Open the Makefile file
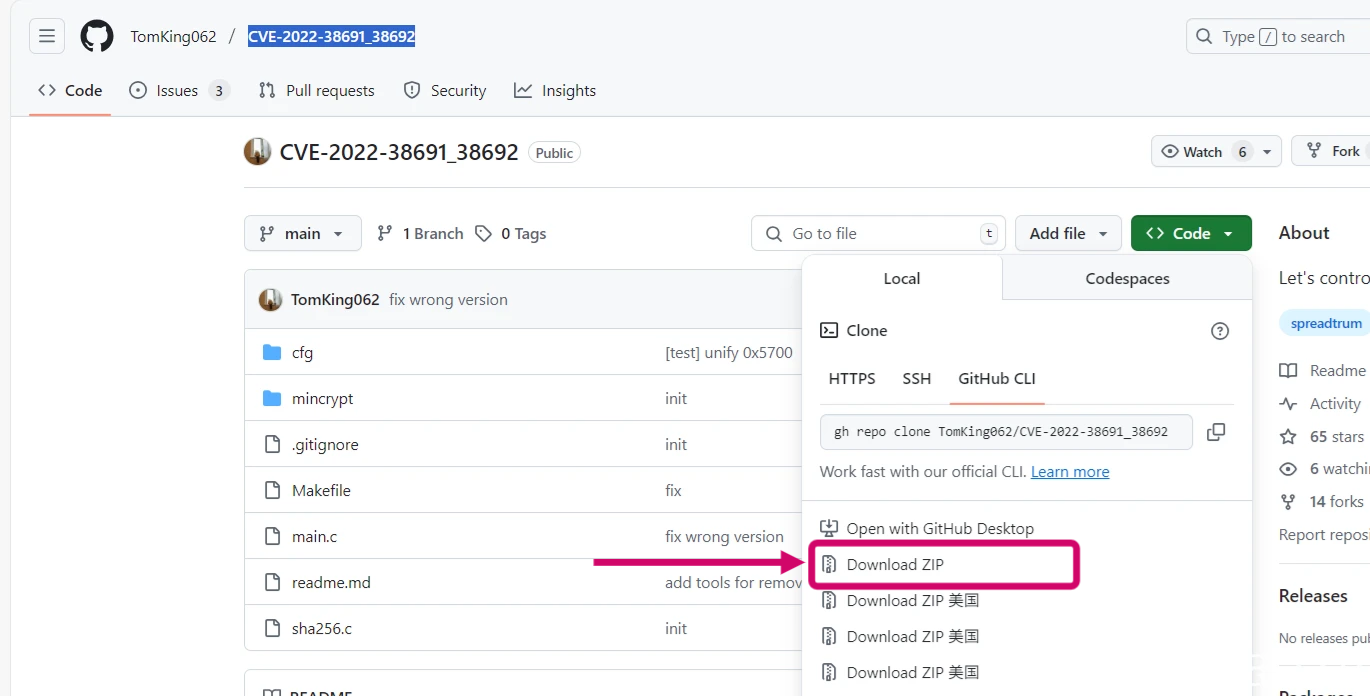The image size is (1370, 696). (321, 490)
